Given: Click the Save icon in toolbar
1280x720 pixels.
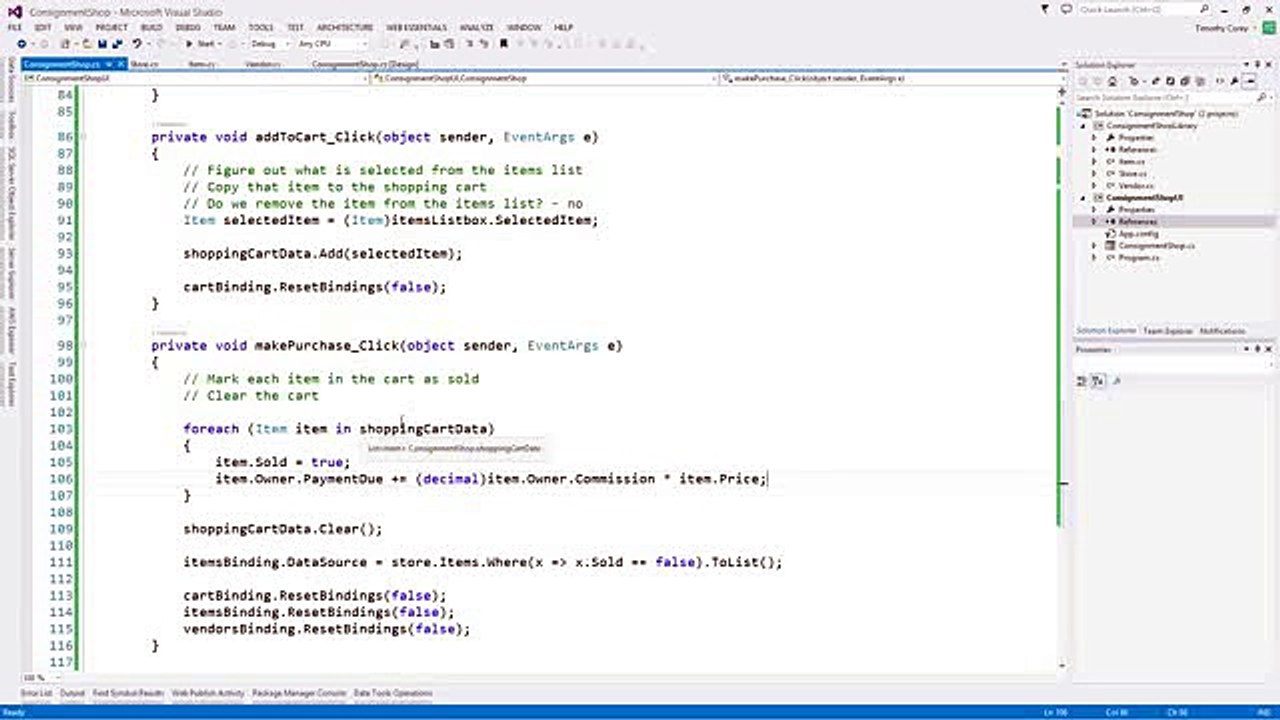Looking at the screenshot, I should pos(103,44).
